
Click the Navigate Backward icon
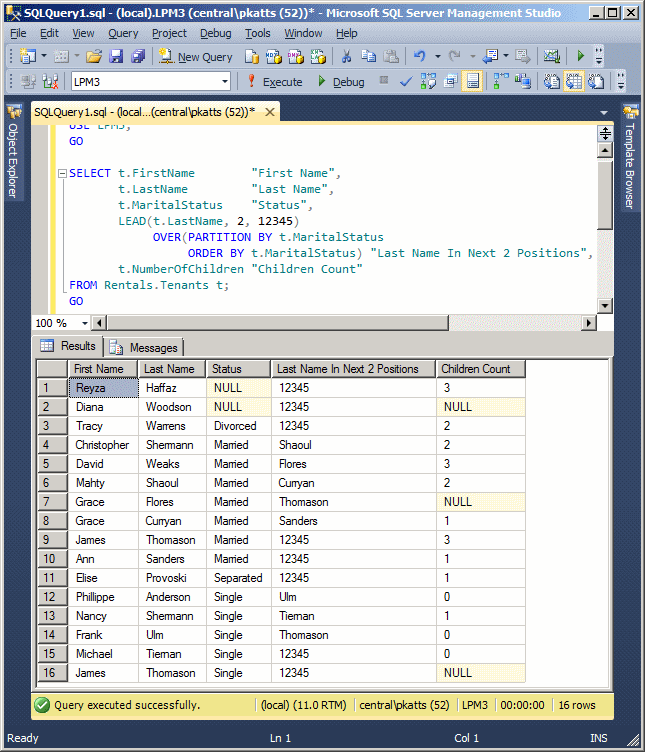490,56
